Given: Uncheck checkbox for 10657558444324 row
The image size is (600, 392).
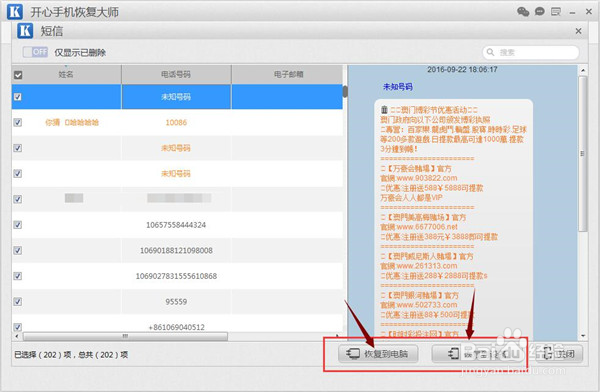Looking at the screenshot, I should pos(18,225).
